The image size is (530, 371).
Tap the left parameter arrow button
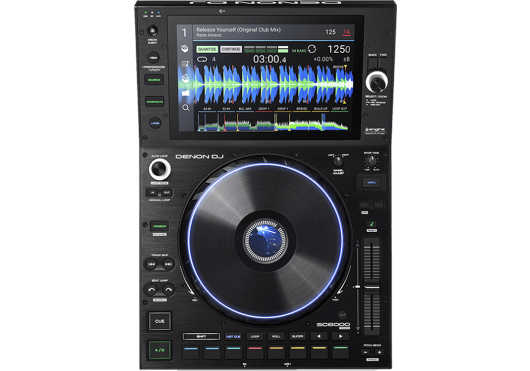coord(319,336)
